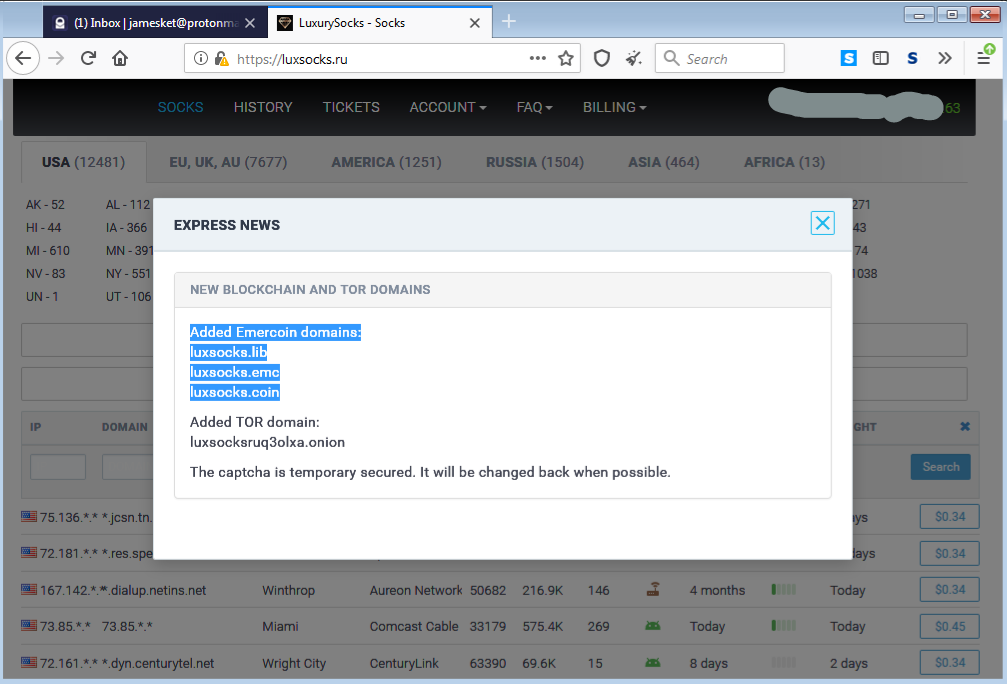Click the luxsocksruq3olxa.onion TOR domain
Screen dimensions: 1007x684
(267, 442)
